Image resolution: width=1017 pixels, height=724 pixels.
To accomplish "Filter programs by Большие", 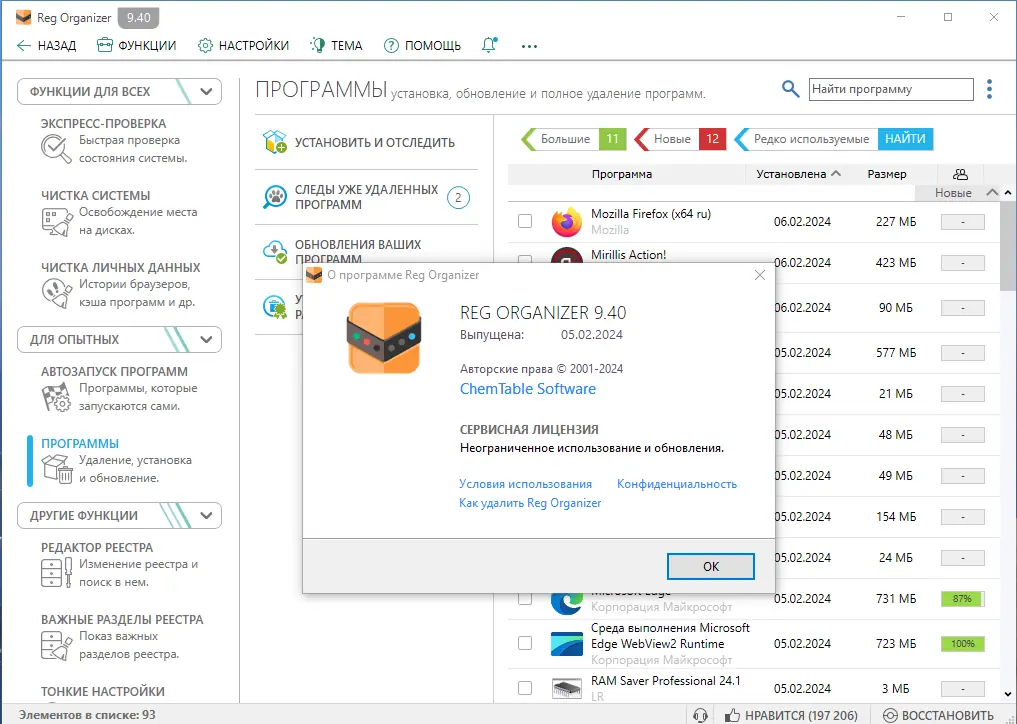I will tap(573, 139).
